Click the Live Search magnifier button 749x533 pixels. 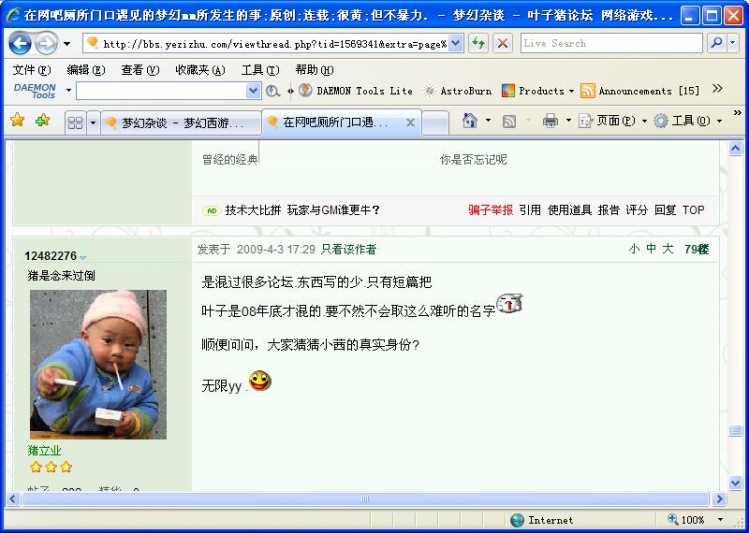717,43
